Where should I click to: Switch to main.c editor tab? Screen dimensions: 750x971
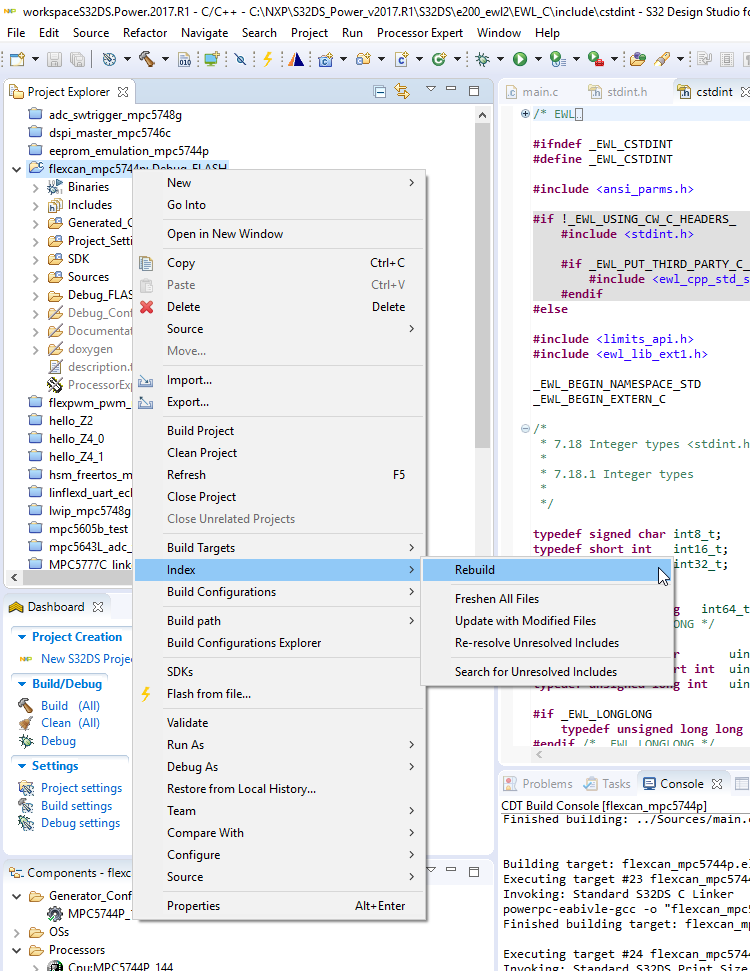(532, 92)
